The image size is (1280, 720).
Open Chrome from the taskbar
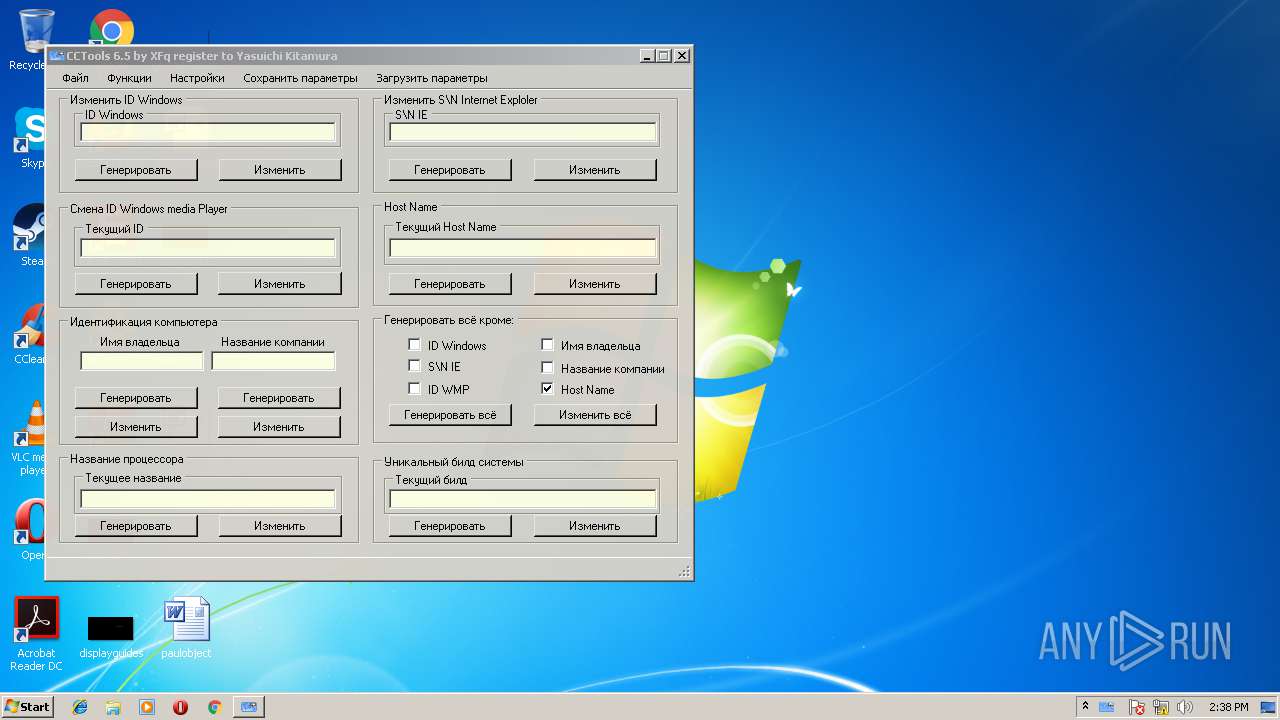[x=214, y=707]
